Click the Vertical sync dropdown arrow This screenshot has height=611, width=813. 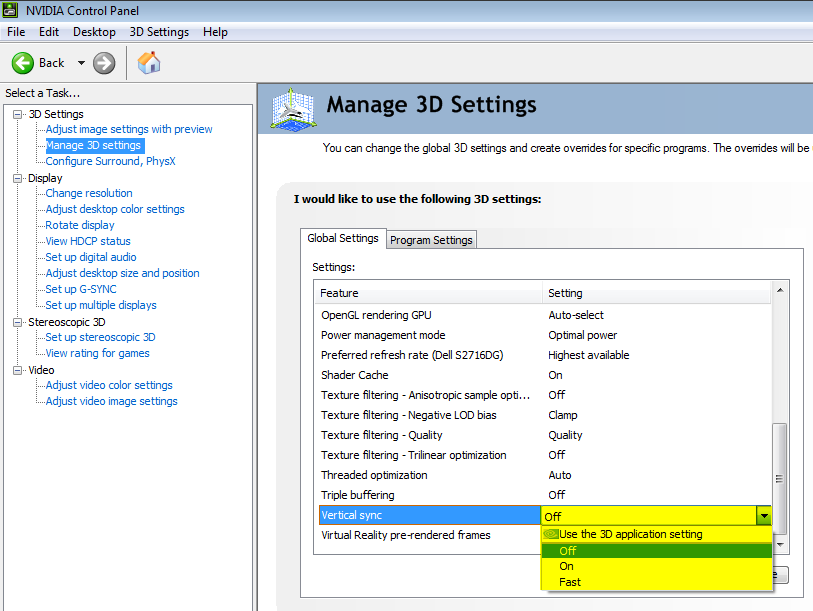(x=764, y=516)
